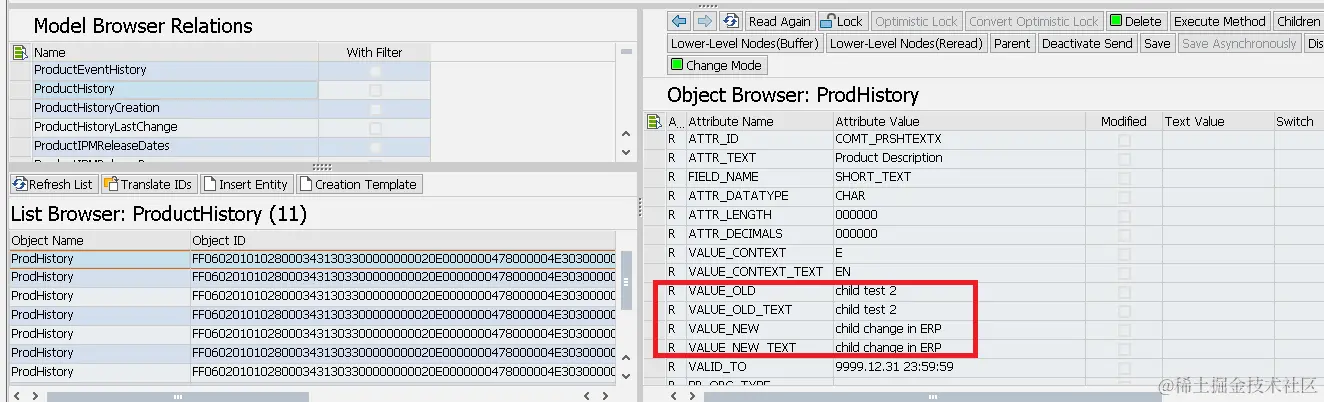The image size is (1324, 402).
Task: Click the refresh icon next to Read Again
Action: pos(730,21)
